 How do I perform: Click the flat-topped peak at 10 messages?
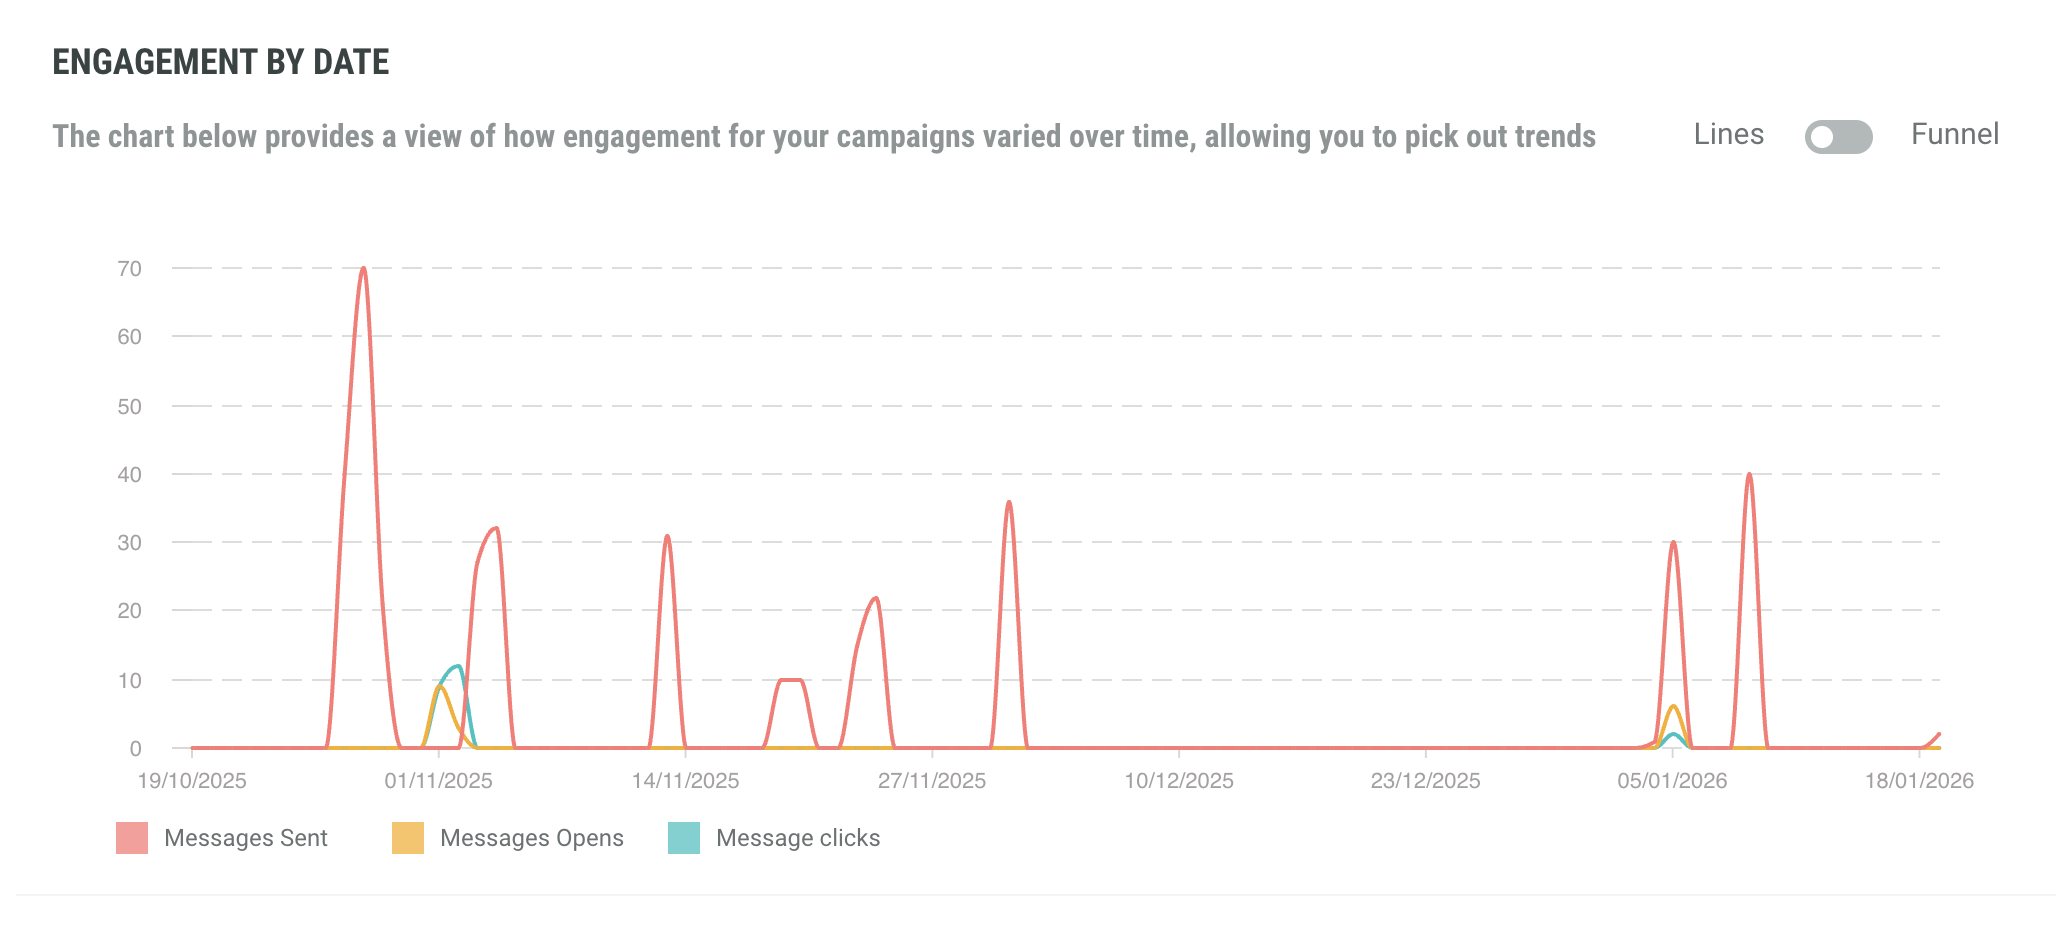tap(790, 680)
